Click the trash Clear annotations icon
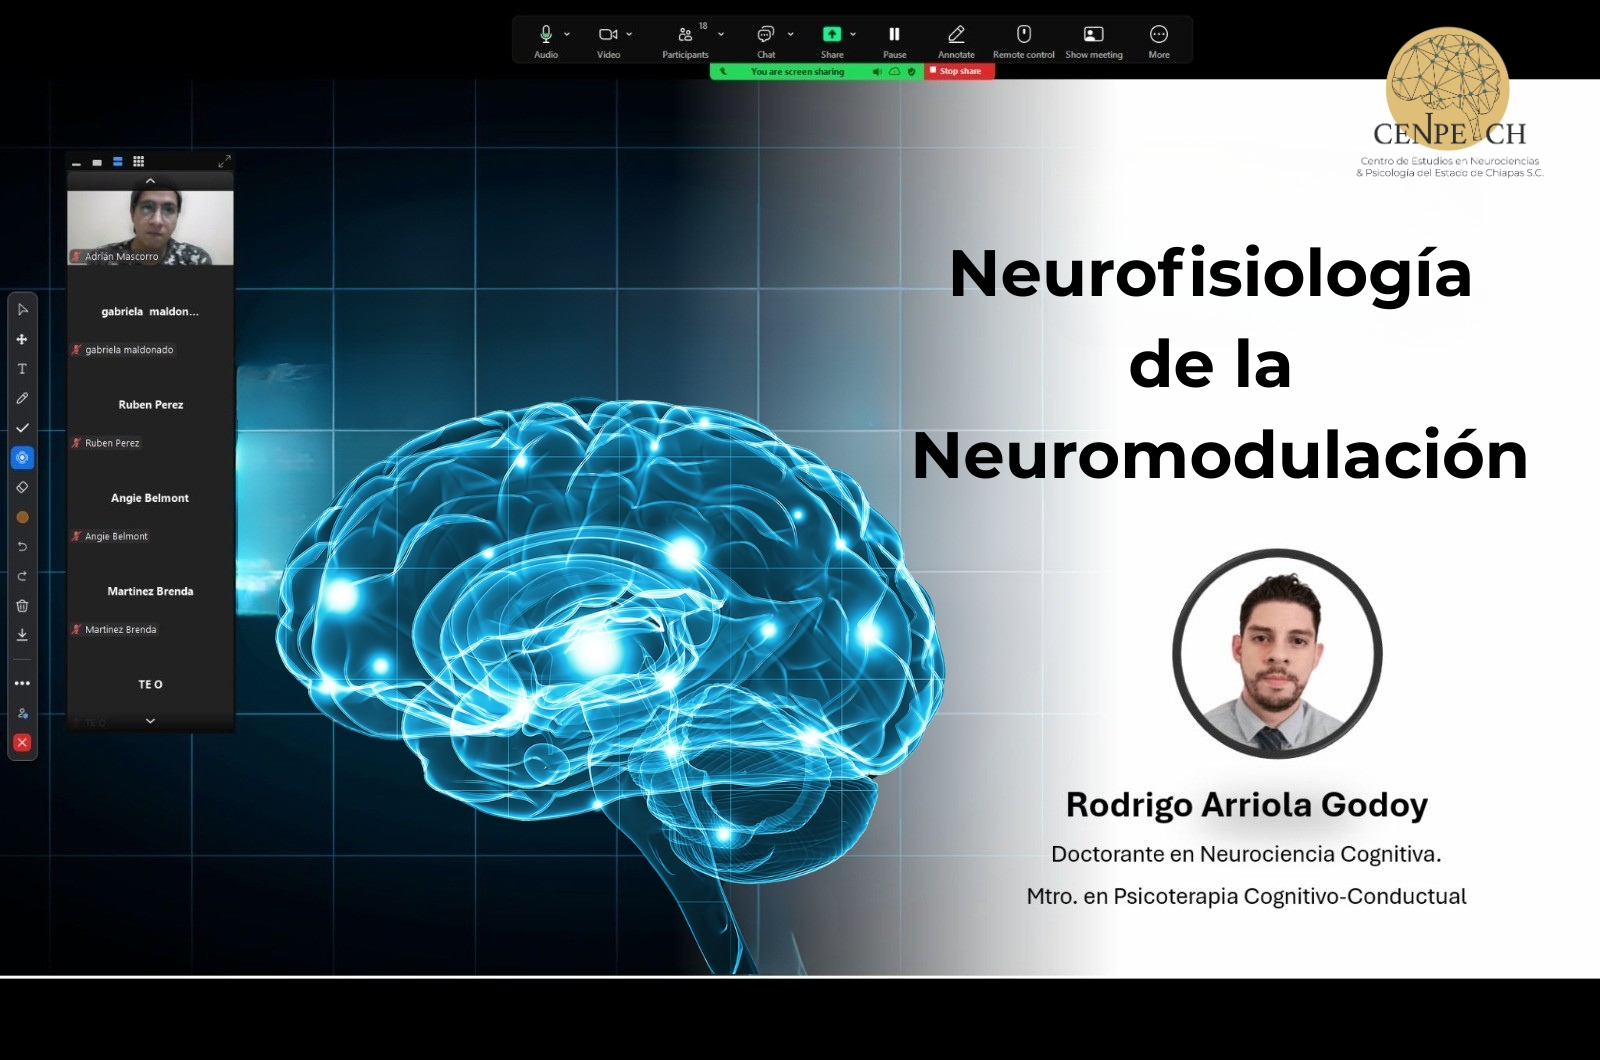The image size is (1600, 1060). pos(22,606)
